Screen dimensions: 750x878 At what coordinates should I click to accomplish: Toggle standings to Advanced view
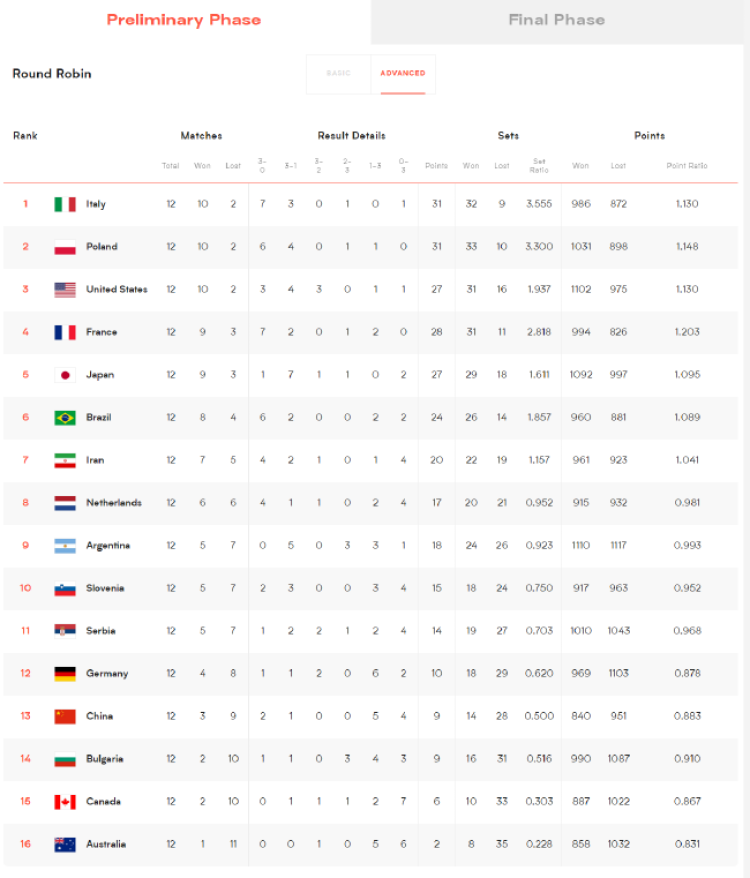tap(403, 74)
